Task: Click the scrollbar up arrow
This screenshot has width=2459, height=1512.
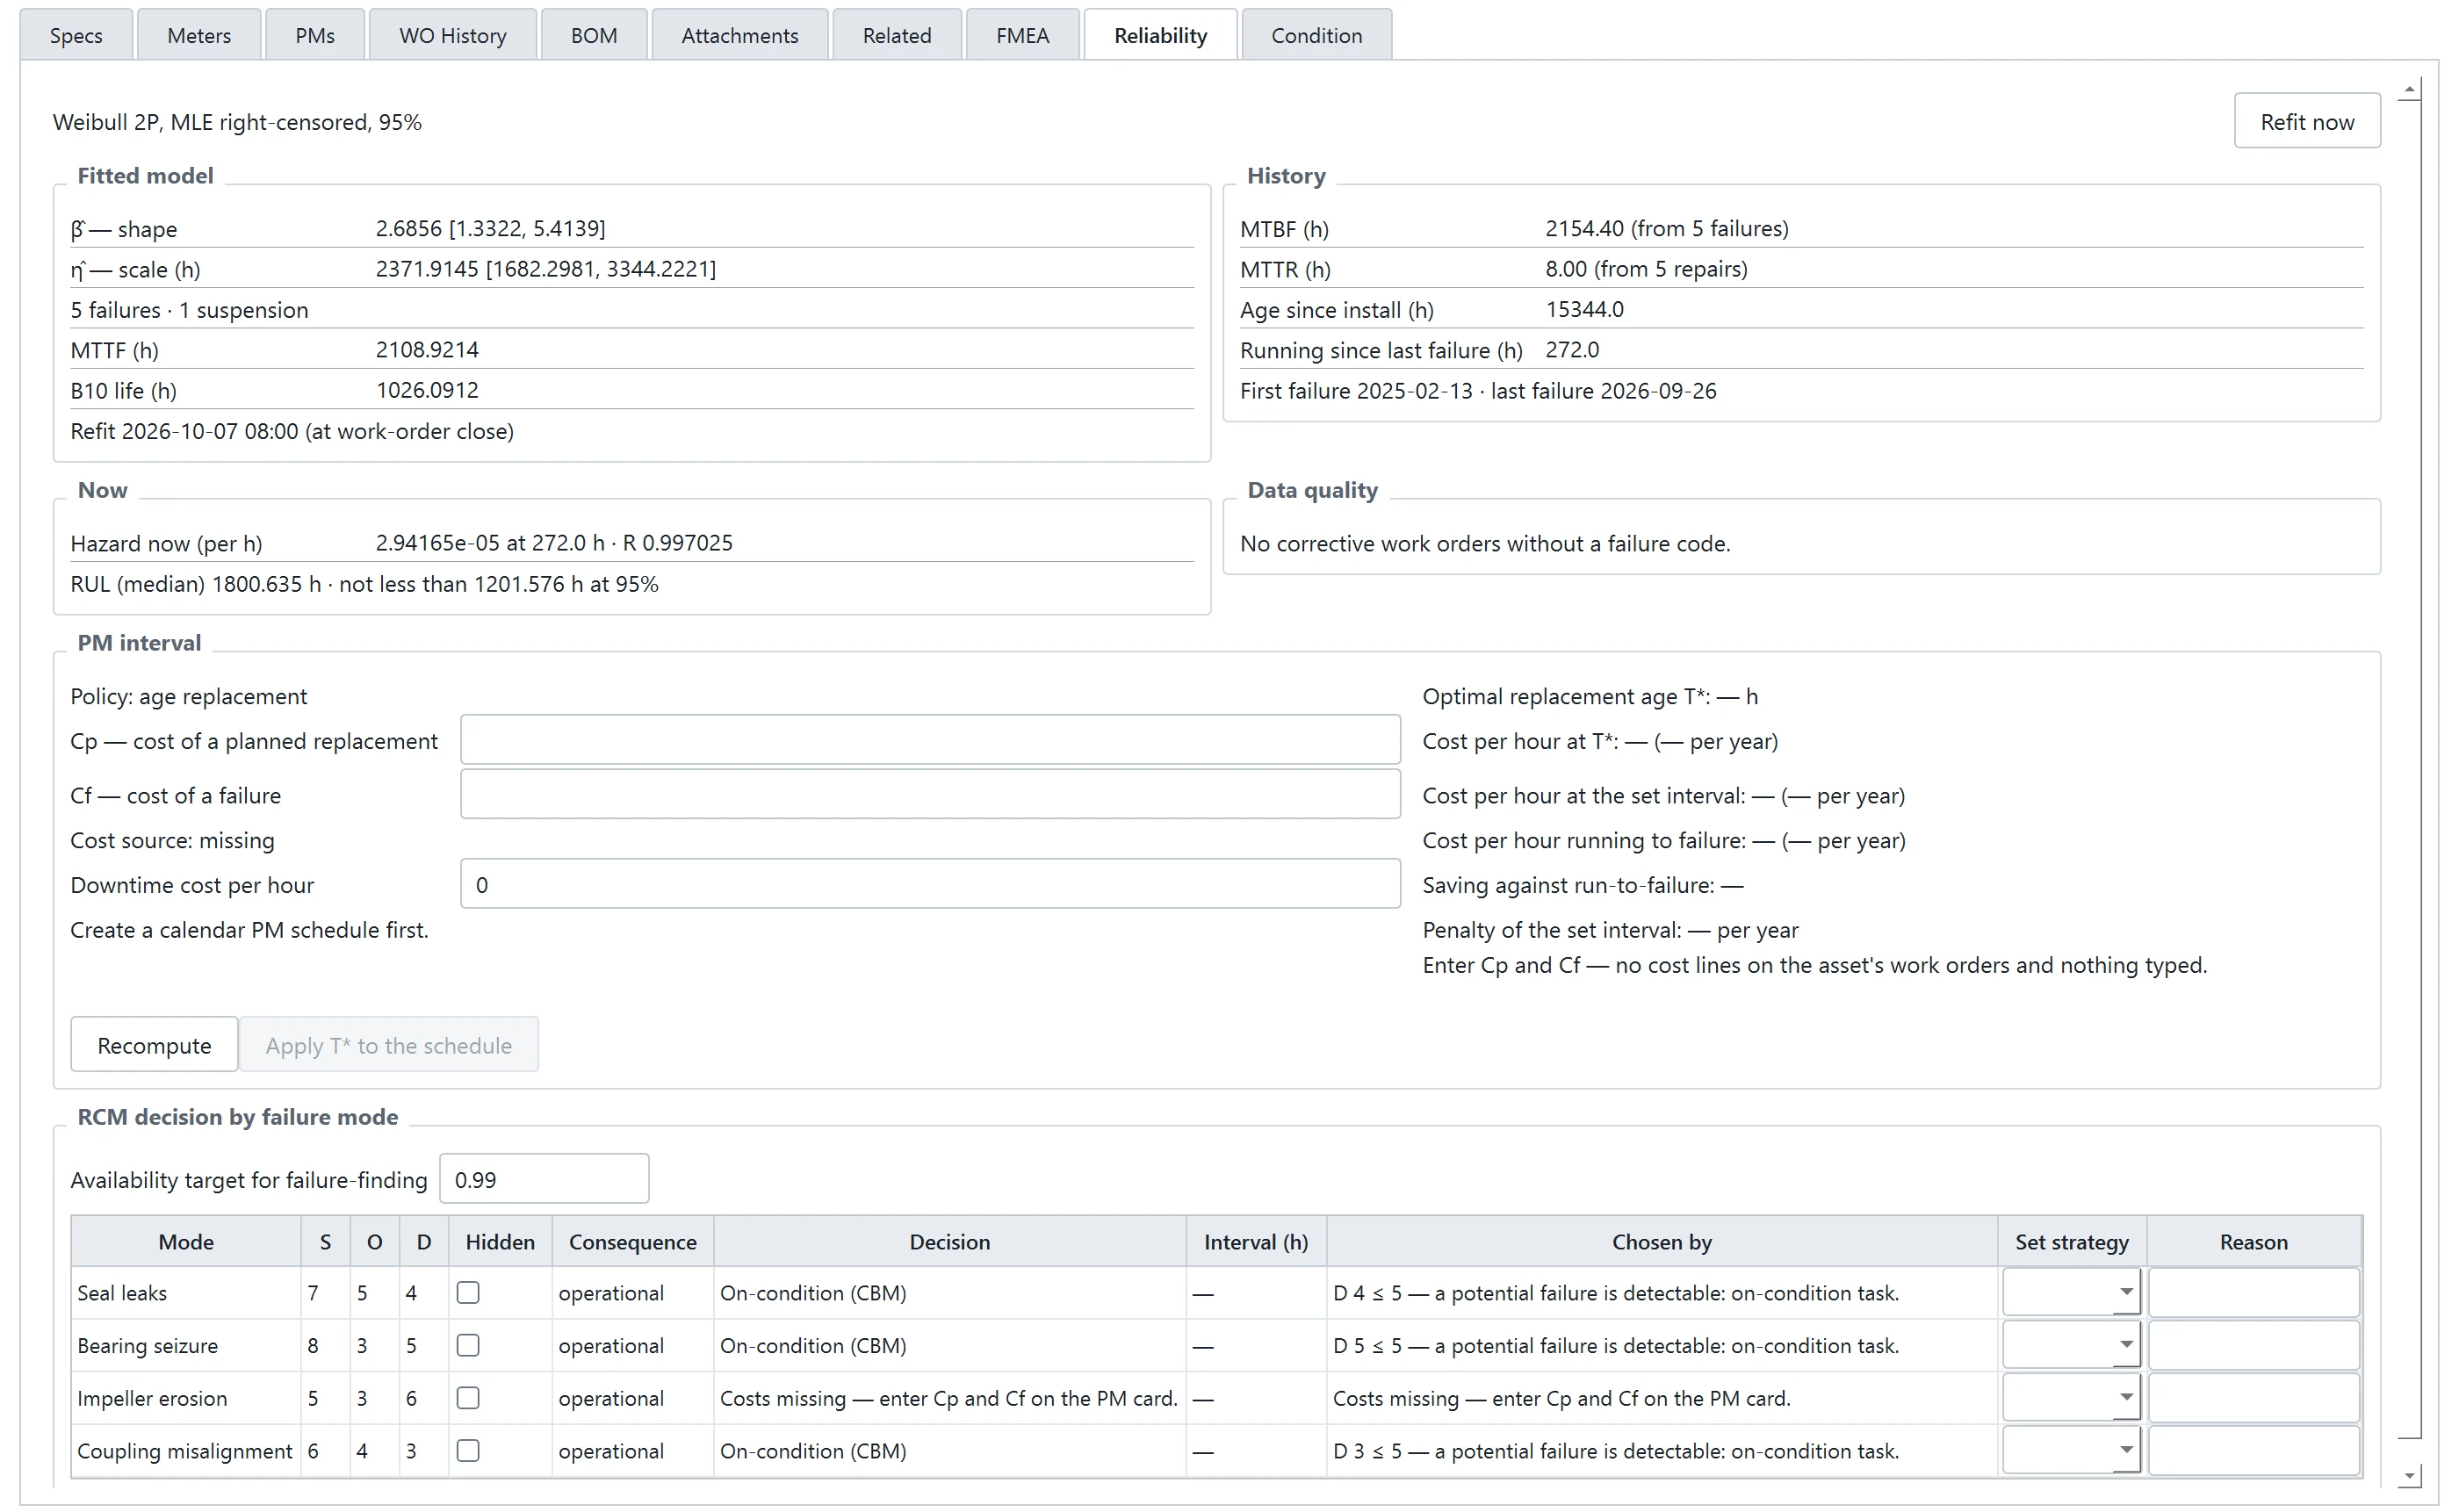Action: point(2410,90)
